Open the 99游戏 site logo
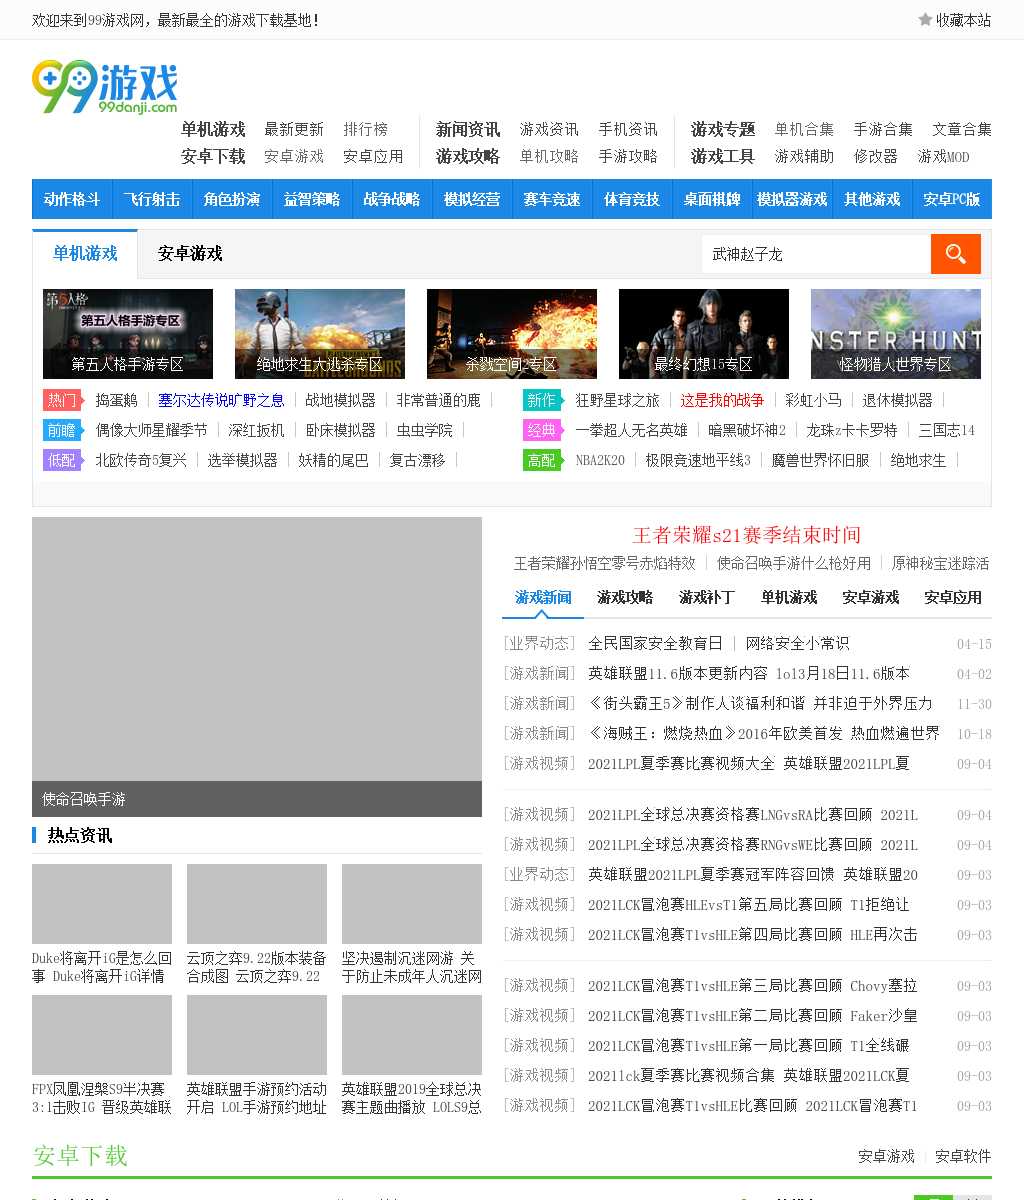Image resolution: width=1024 pixels, height=1200 pixels. [105, 87]
